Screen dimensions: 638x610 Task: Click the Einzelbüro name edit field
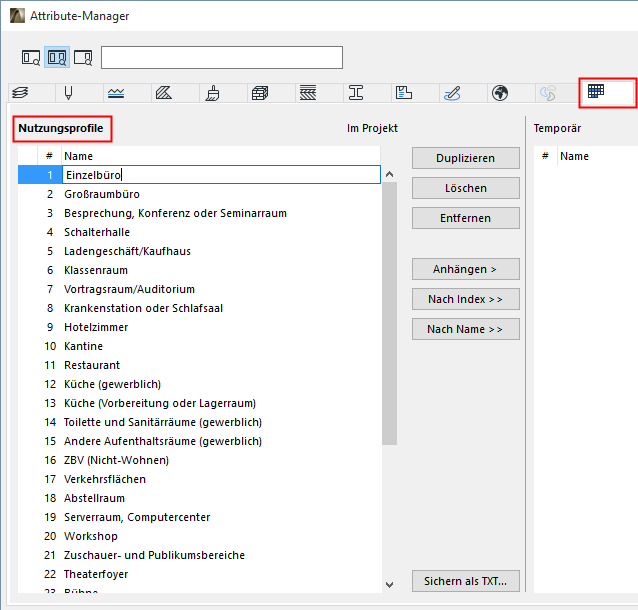click(221, 175)
